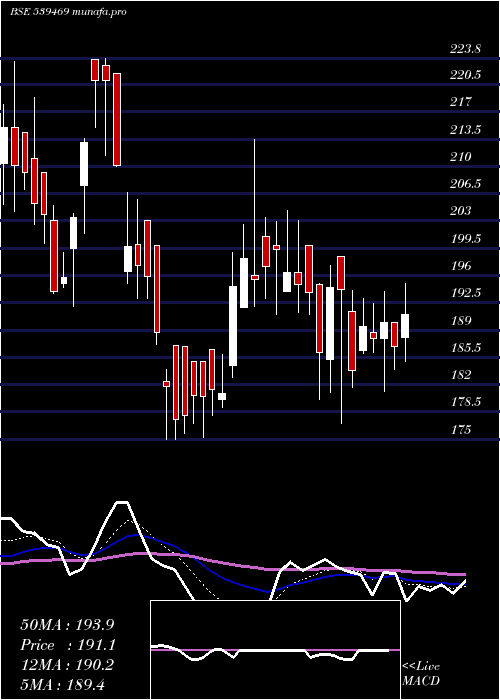Image resolution: width=500 pixels, height=700 pixels.
Task: Select the 210 price axis label
Action: click(x=460, y=157)
